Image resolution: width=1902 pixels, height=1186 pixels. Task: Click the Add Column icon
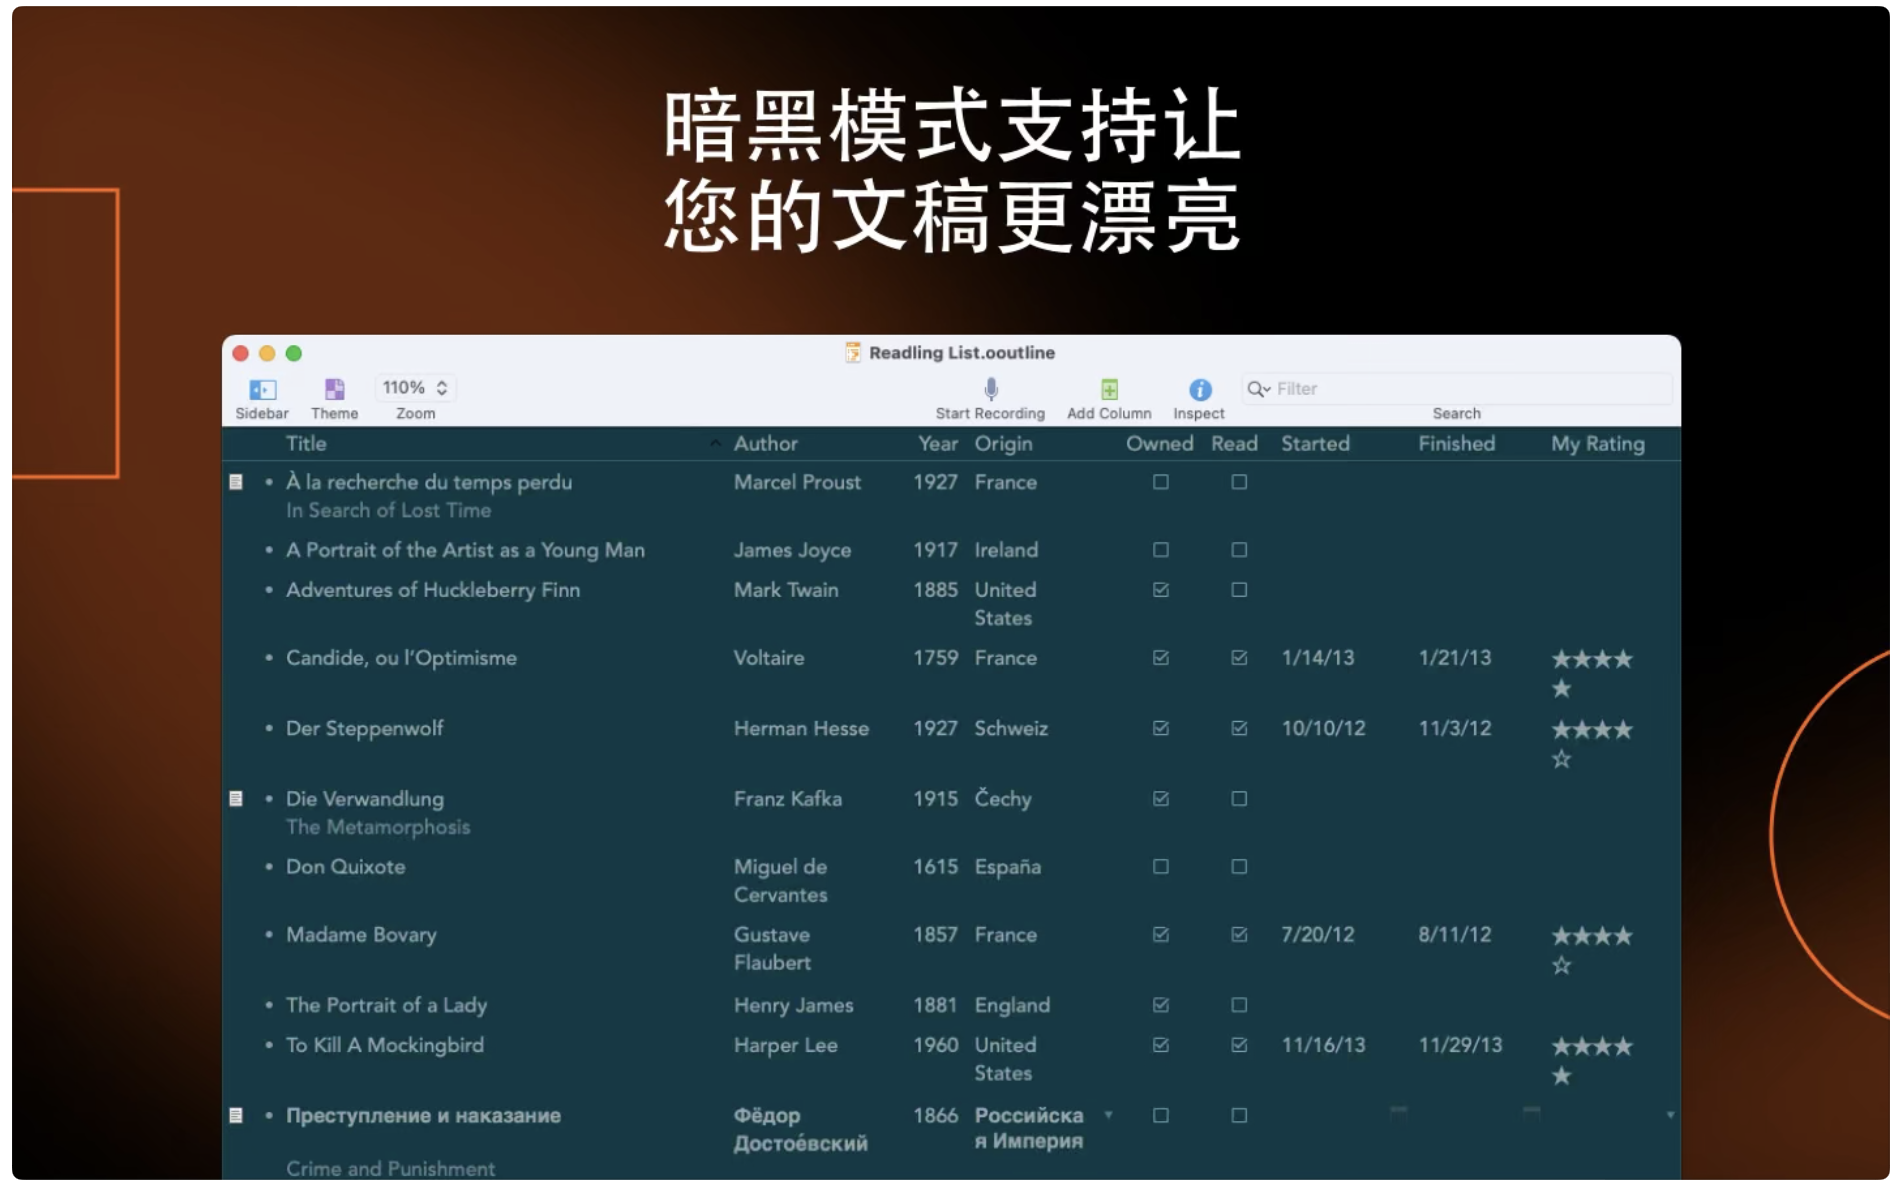point(1109,389)
